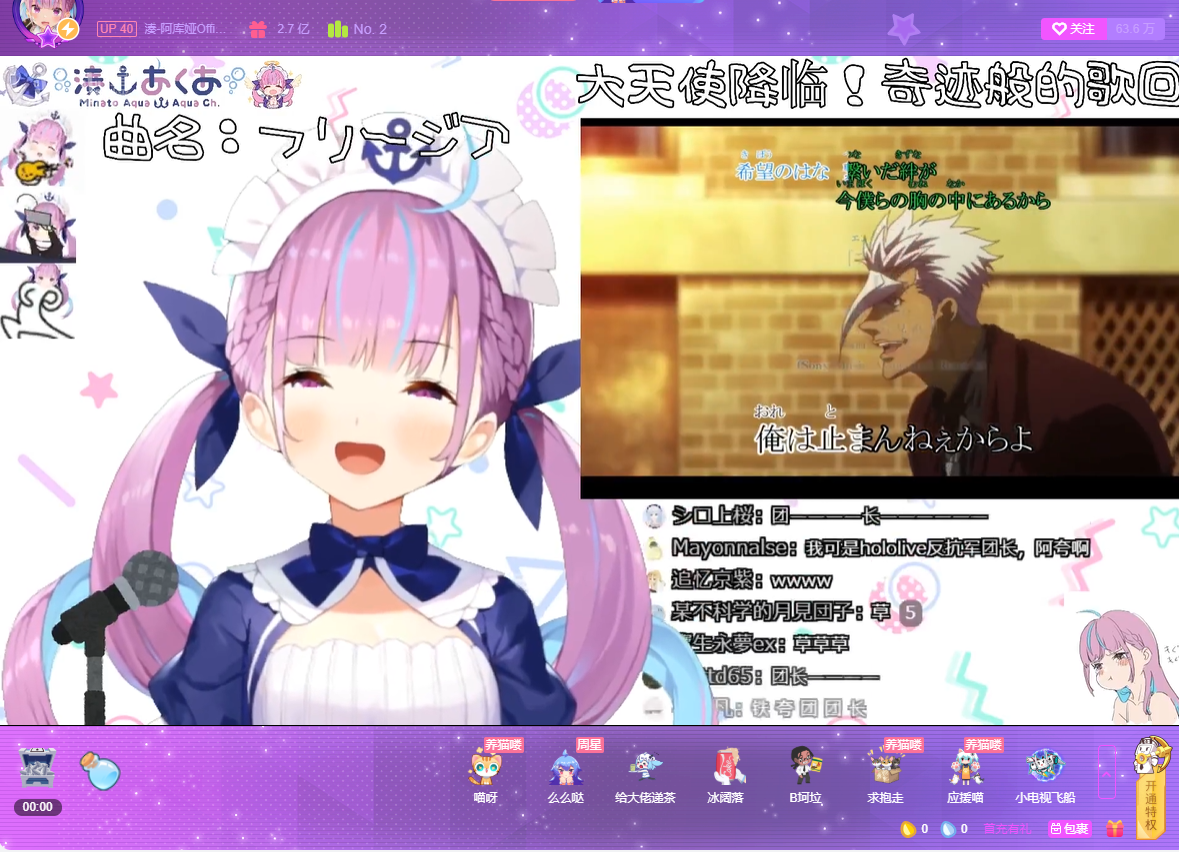The width and height of the screenshot is (1179, 852).
Task: Click the gold coin balance icon
Action: coord(908,829)
